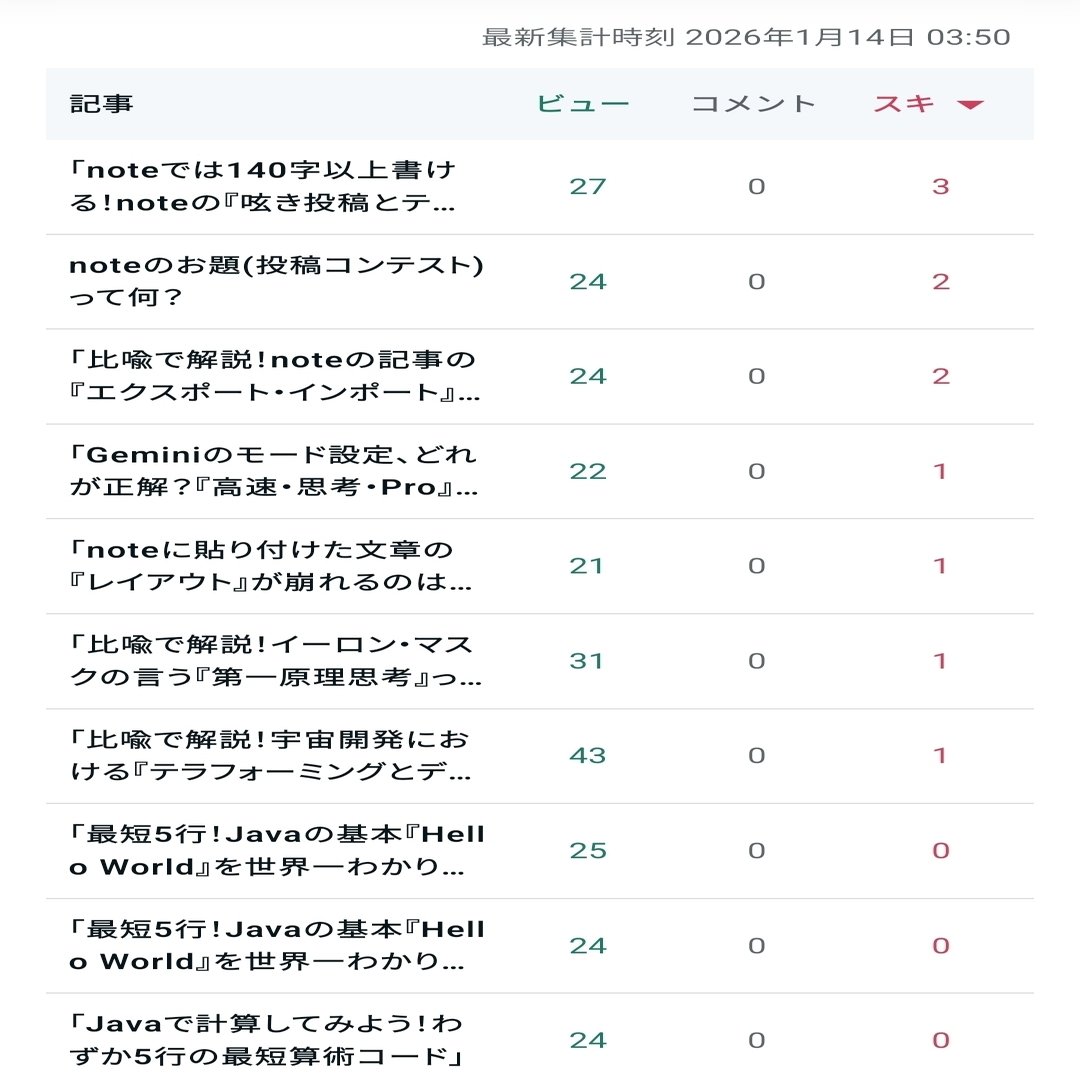Open the Geminiのモード設定 article
Viewport: 1080px width, 1080px height.
point(274,471)
